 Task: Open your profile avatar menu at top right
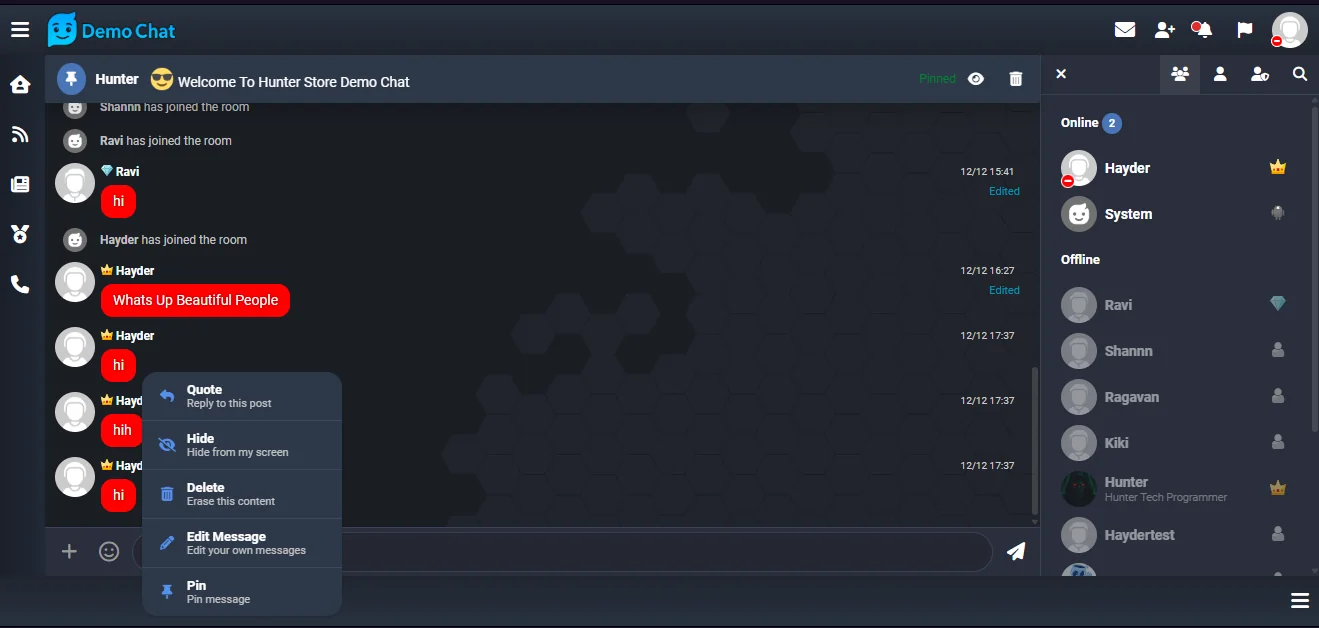click(x=1289, y=30)
